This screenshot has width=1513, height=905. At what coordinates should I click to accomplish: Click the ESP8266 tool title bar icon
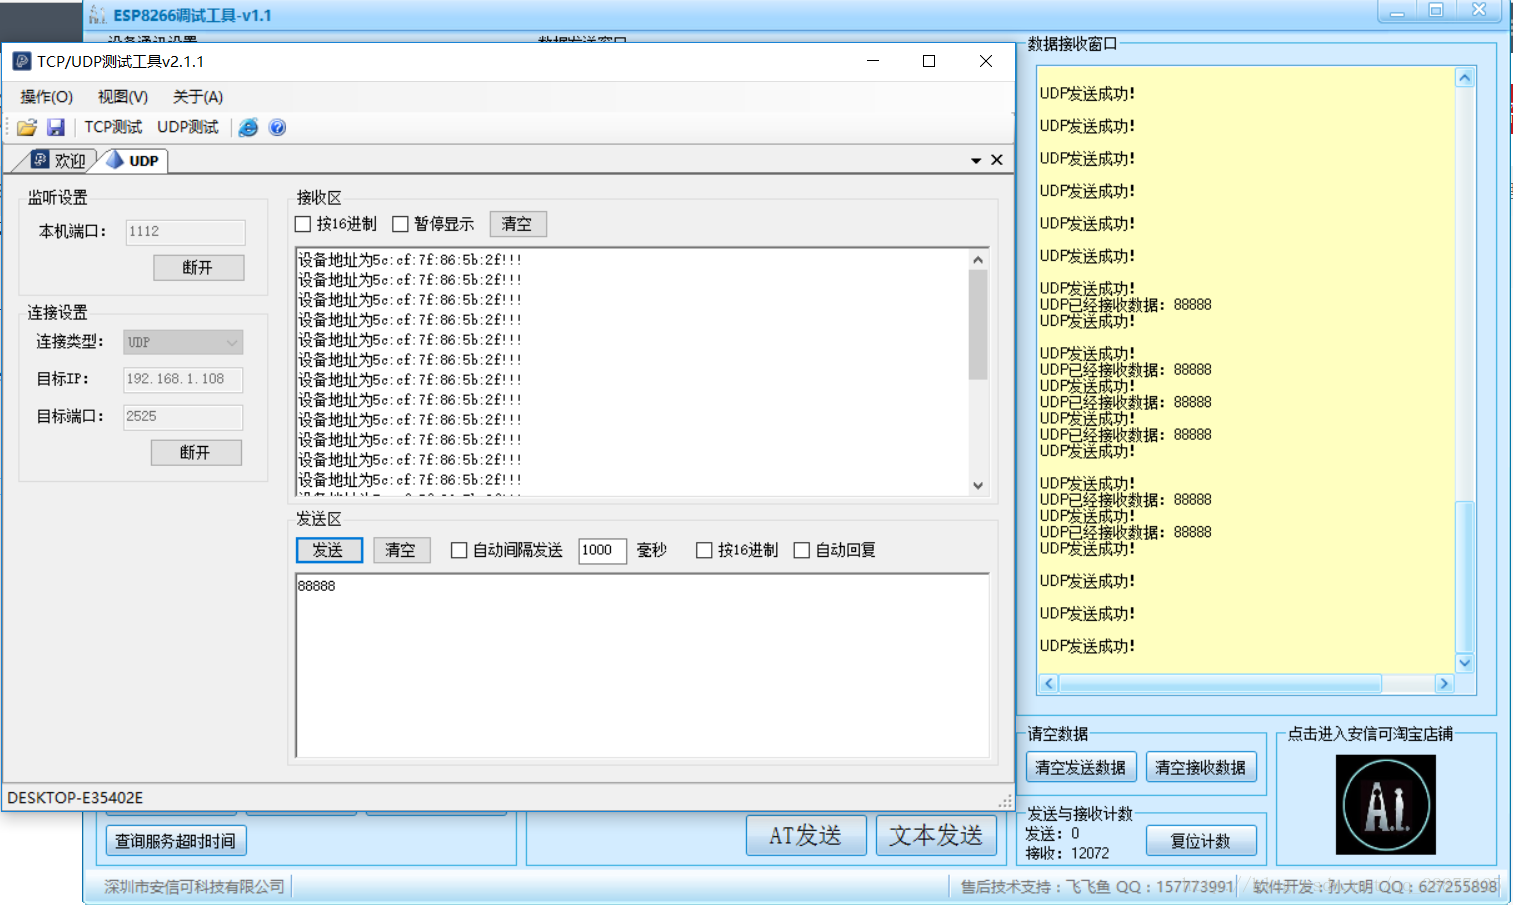click(97, 15)
